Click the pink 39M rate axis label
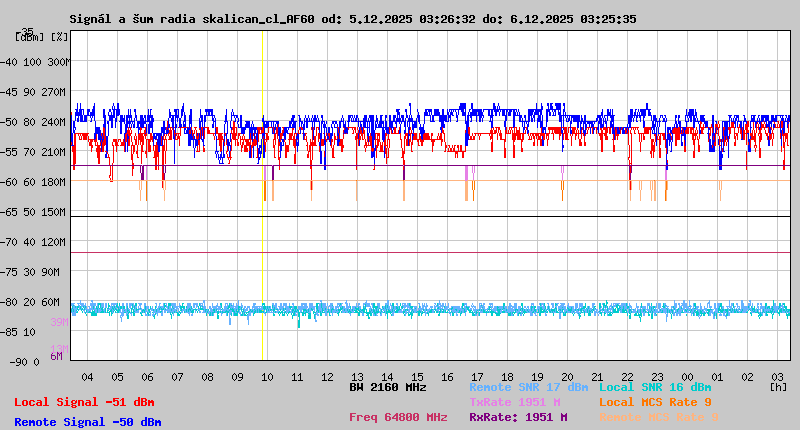Image resolution: width=800 pixels, height=430 pixels. click(59, 322)
